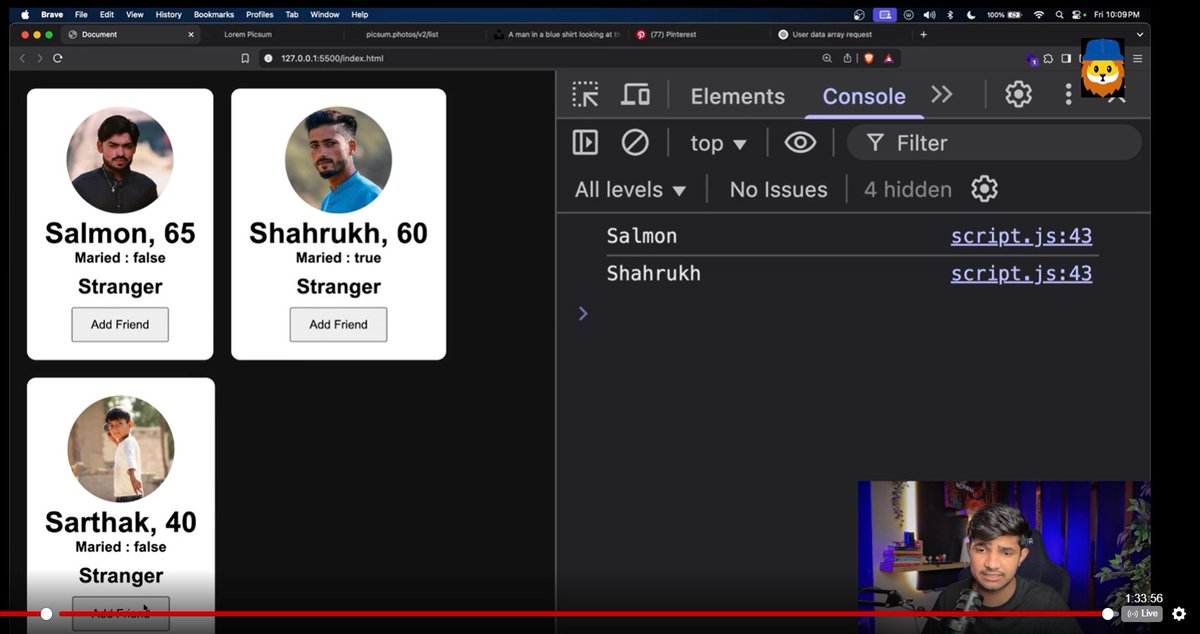This screenshot has width=1200, height=634.
Task: Expand the All levels log filter dropdown
Action: tap(630, 188)
